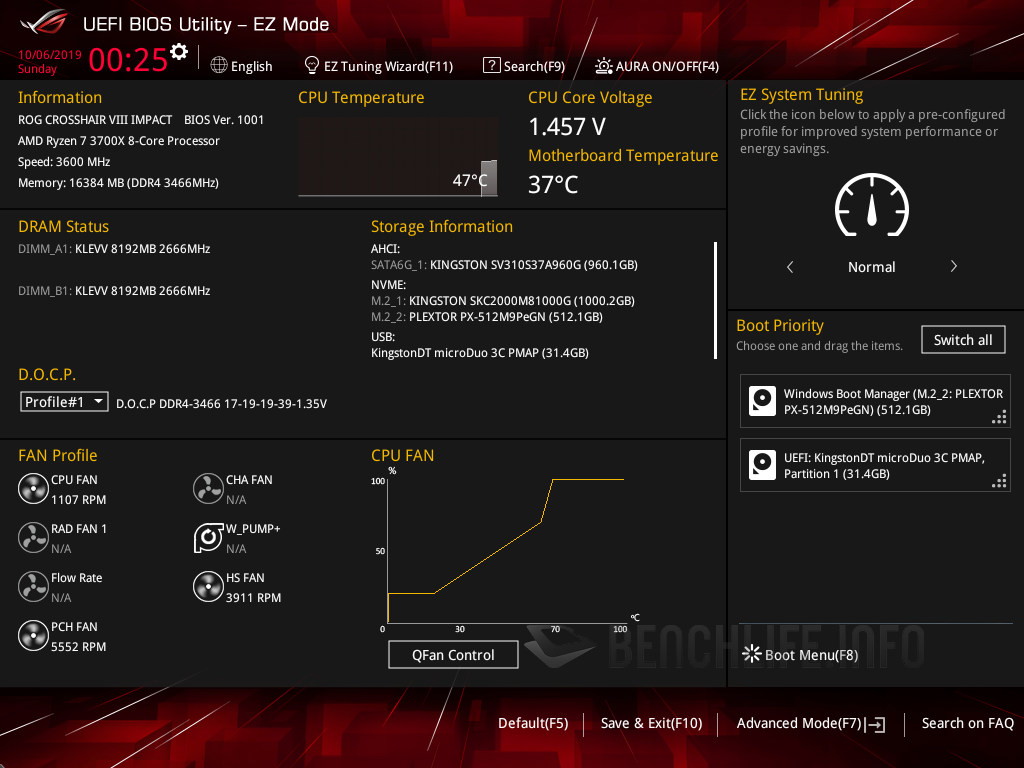1024x768 pixels.
Task: Click Motherboard Temperature 37°C value
Action: click(553, 184)
